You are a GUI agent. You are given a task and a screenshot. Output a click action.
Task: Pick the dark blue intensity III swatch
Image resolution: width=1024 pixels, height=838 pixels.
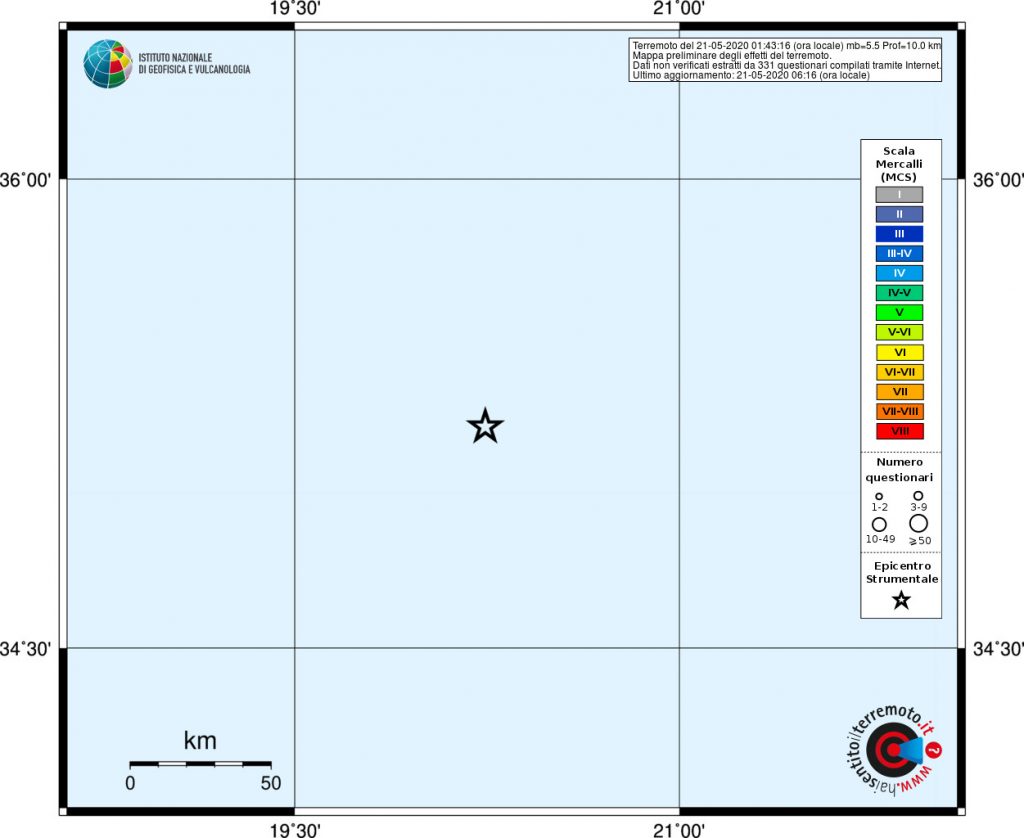(x=899, y=234)
